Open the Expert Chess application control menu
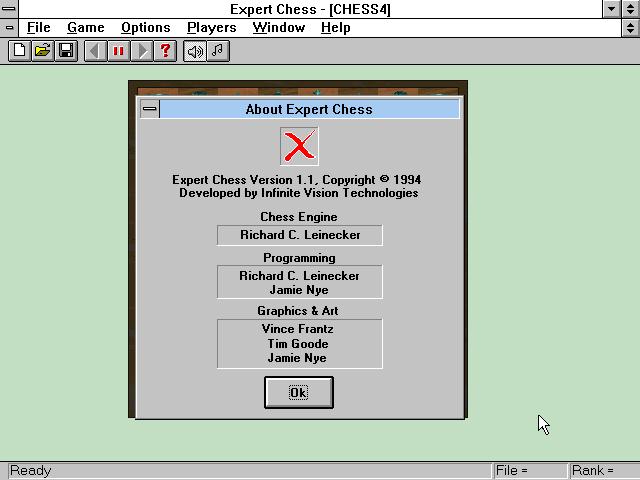This screenshot has width=640, height=480. (x=9, y=9)
